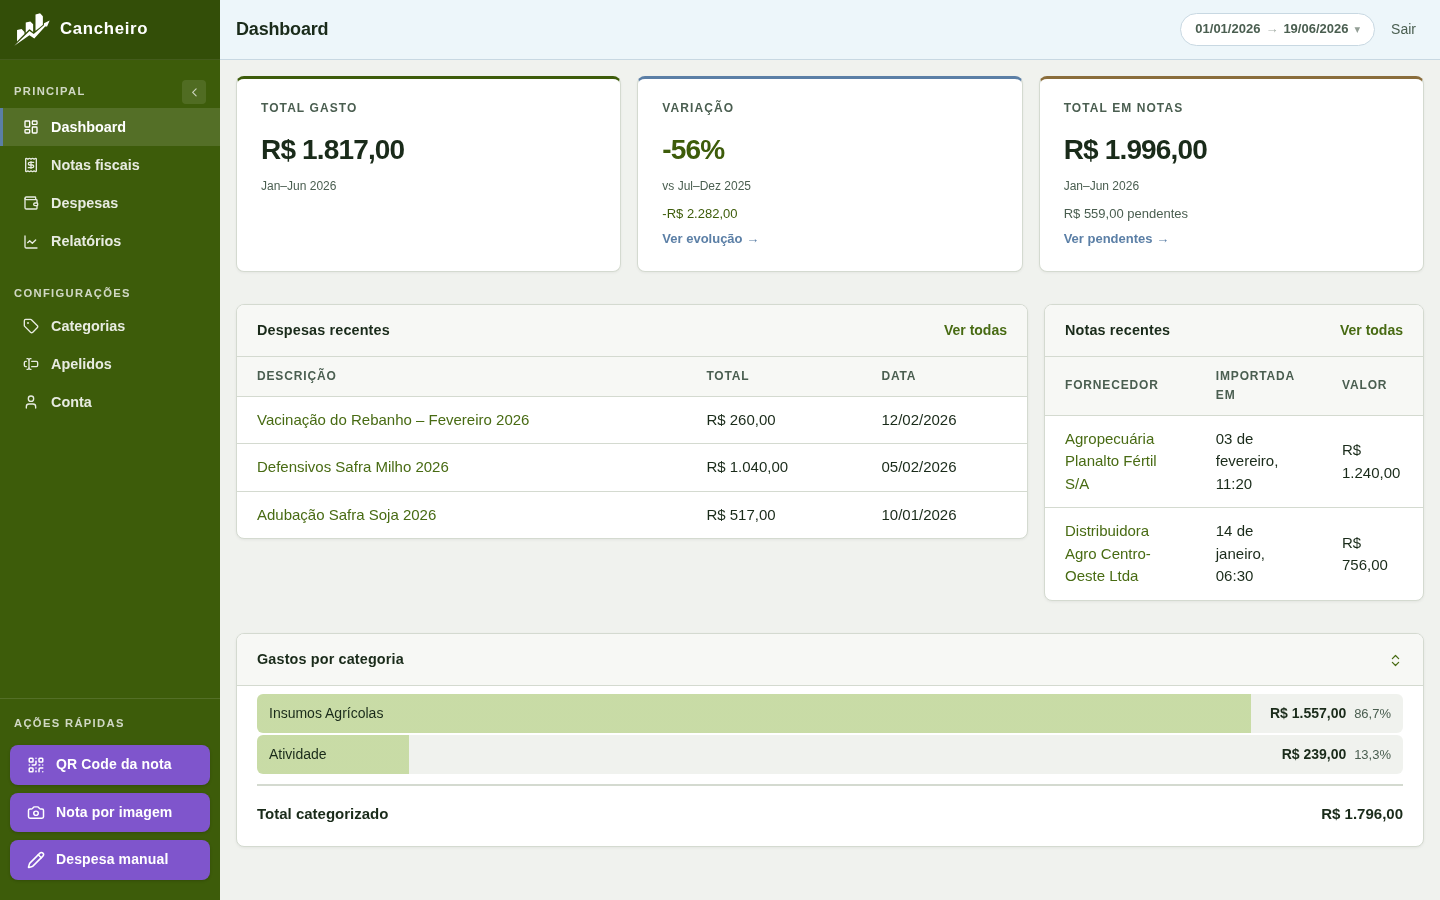
Task: Click the Insumos Agrícolas category bar
Action: (x=830, y=713)
